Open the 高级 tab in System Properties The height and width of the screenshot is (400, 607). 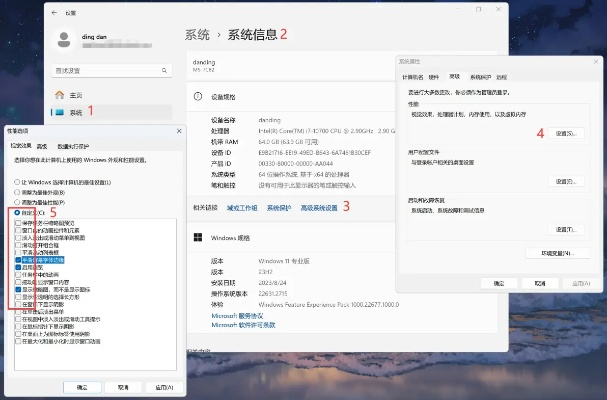[x=455, y=77]
